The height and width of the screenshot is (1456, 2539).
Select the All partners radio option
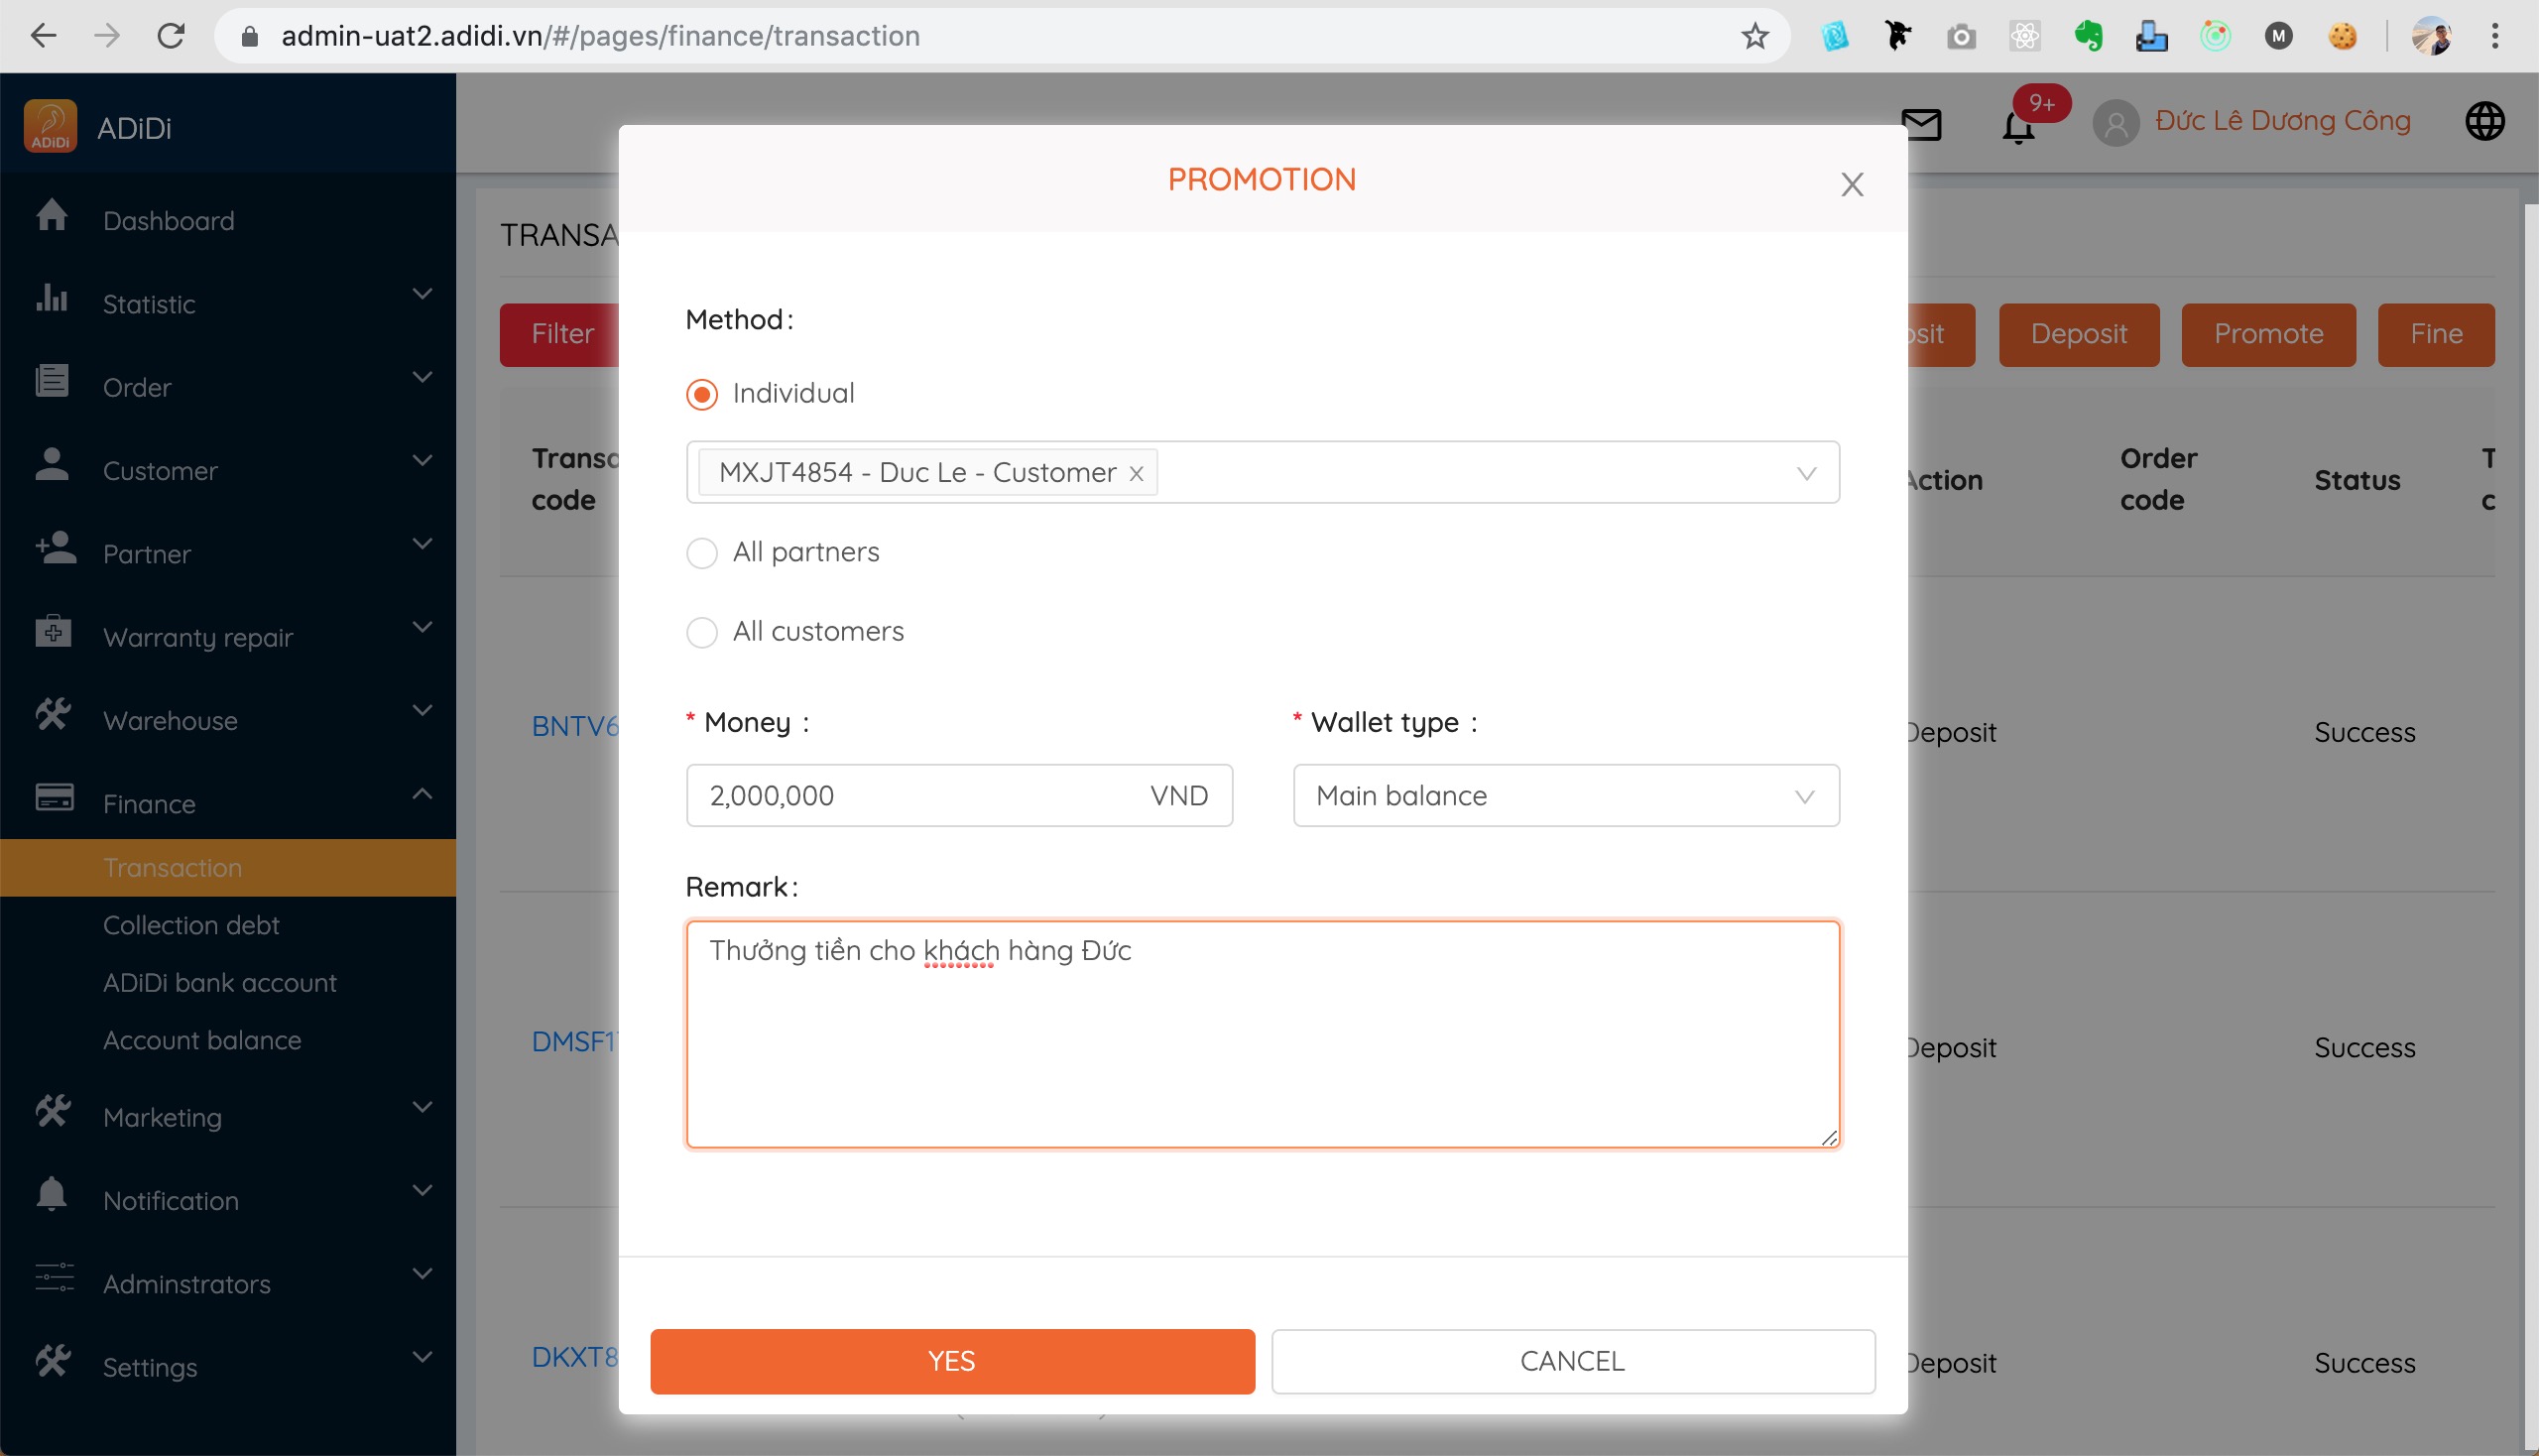point(702,553)
